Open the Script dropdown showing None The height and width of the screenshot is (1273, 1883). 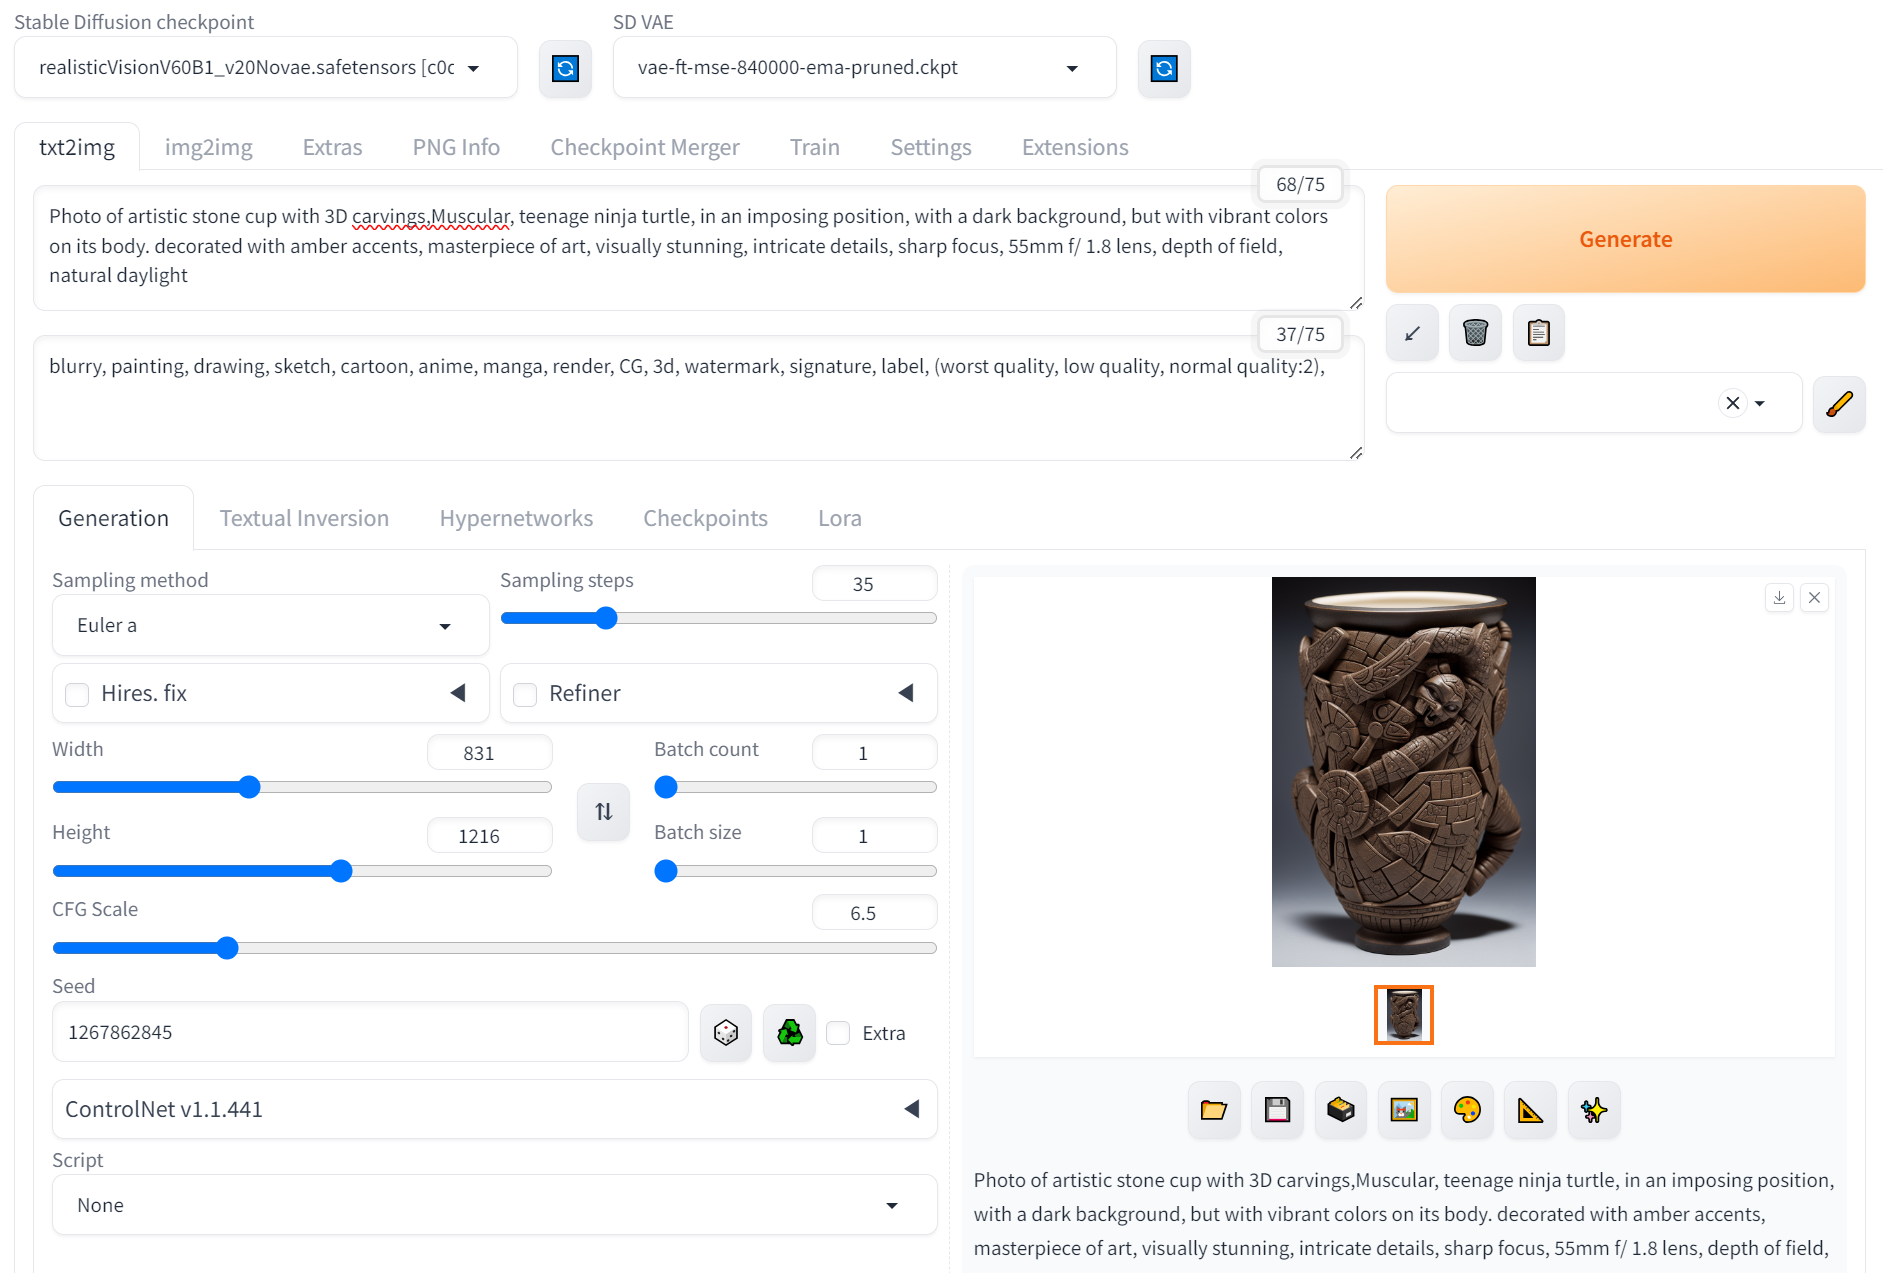(x=494, y=1205)
